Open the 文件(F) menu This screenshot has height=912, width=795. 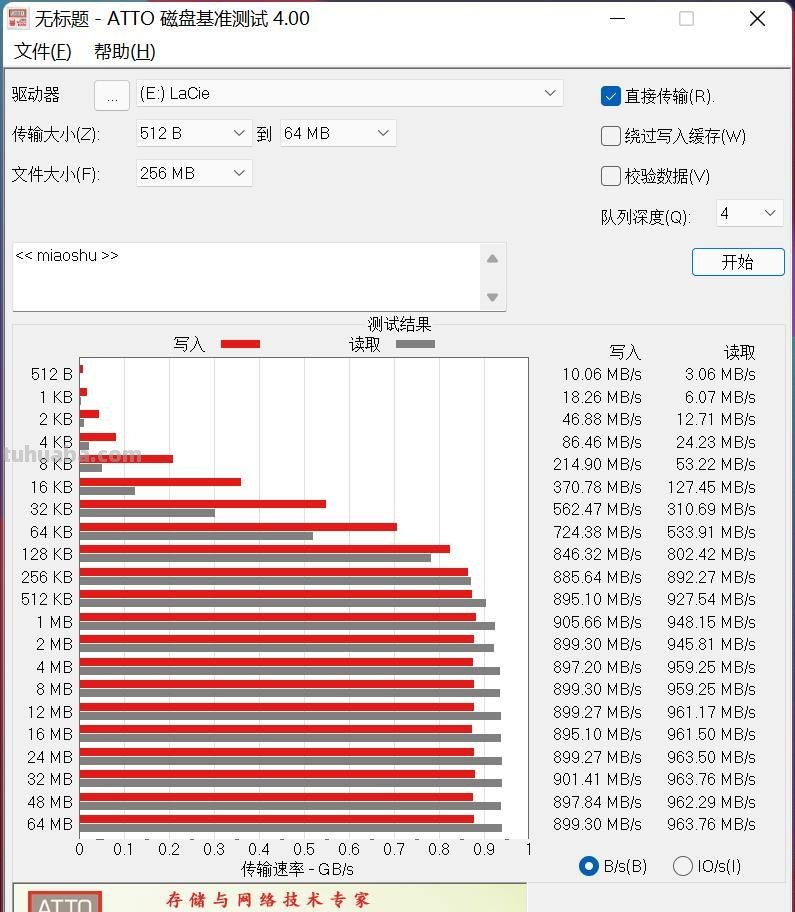(42, 52)
